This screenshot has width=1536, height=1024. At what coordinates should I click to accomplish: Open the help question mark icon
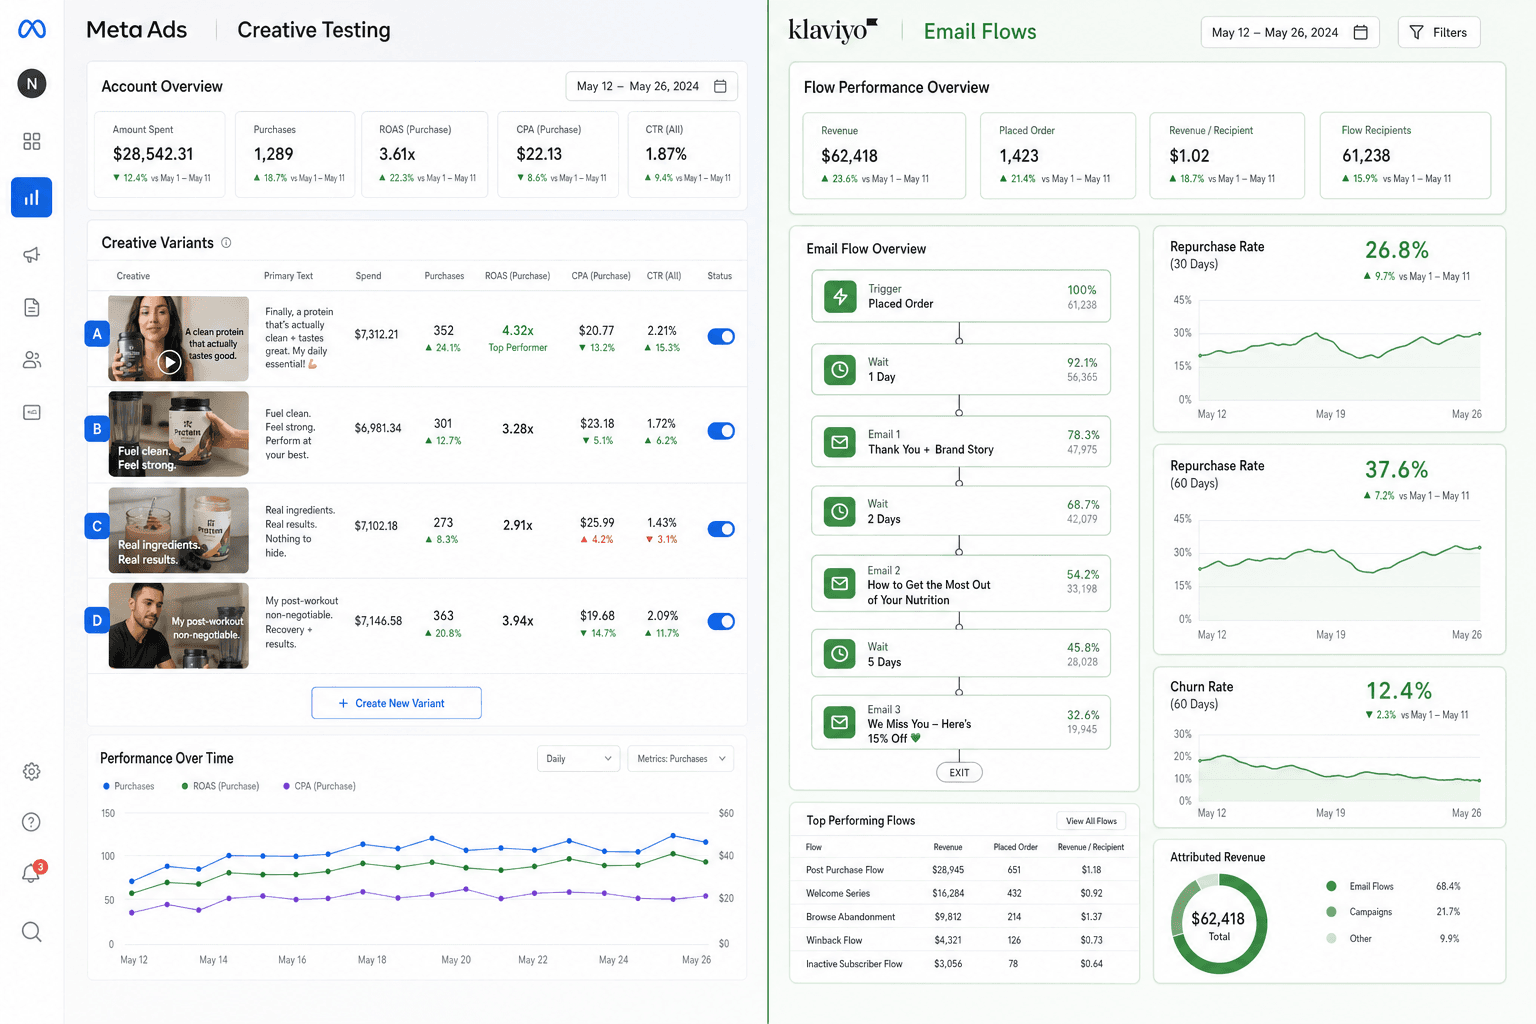(x=32, y=822)
